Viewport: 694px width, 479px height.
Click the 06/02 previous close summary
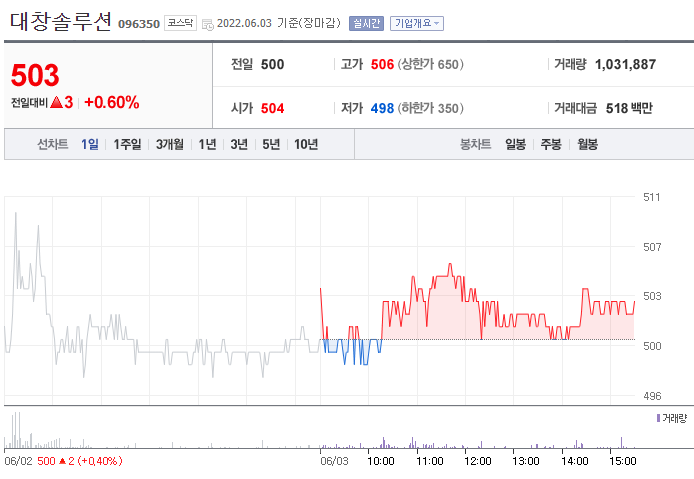point(63,461)
